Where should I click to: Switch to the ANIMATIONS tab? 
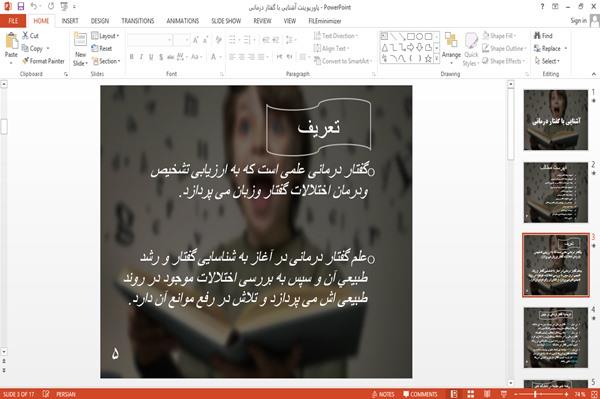183,21
